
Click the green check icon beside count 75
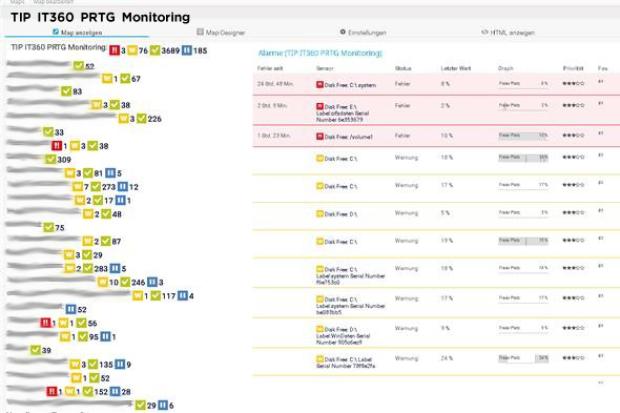tap(49, 227)
